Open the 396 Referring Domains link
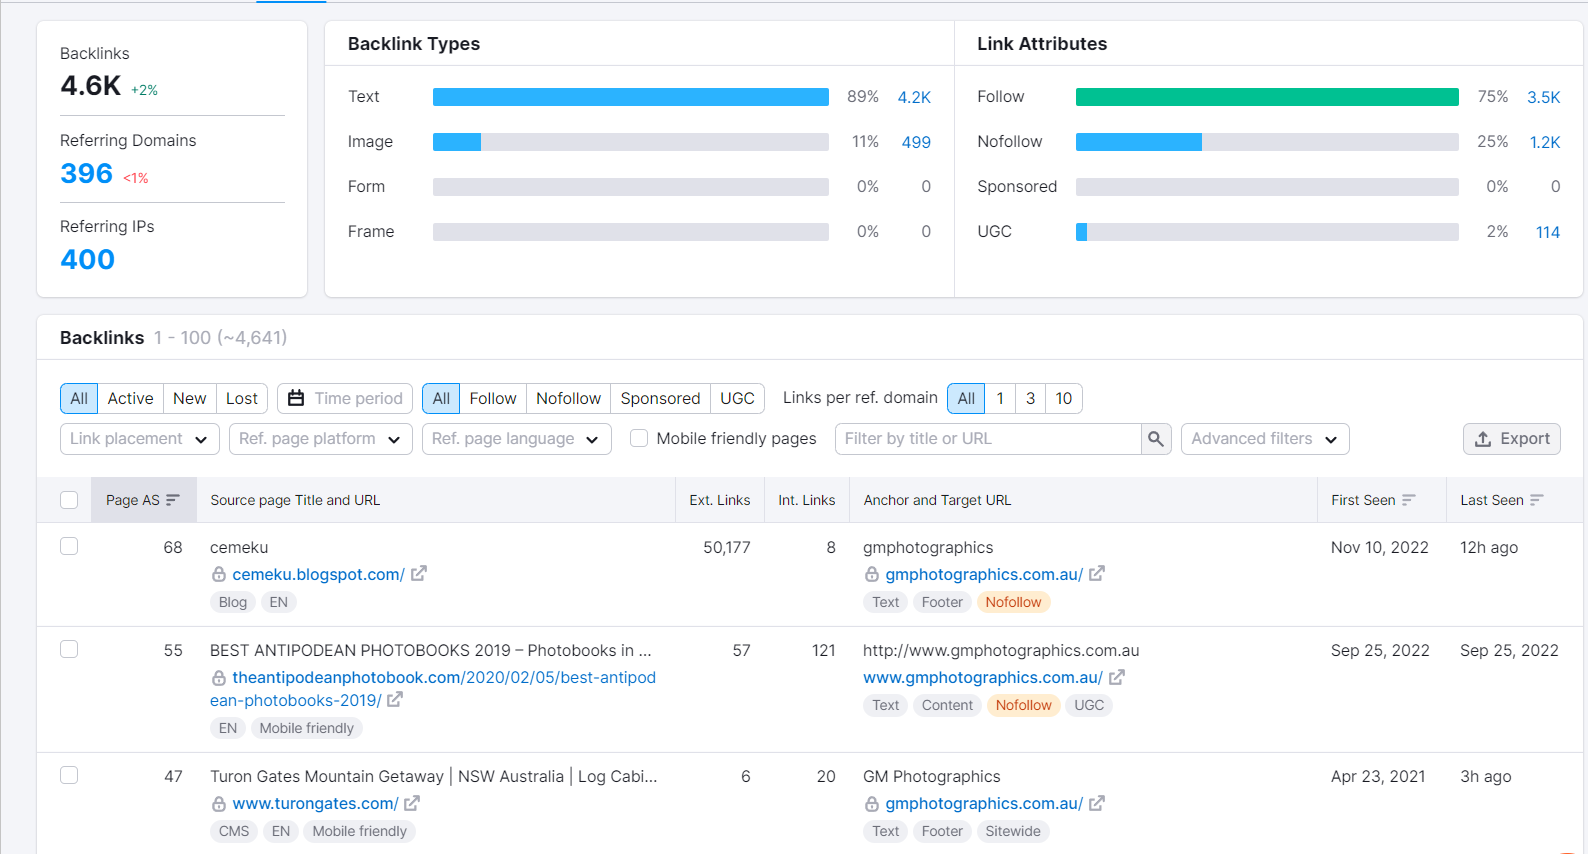The image size is (1588, 854). pos(87,174)
